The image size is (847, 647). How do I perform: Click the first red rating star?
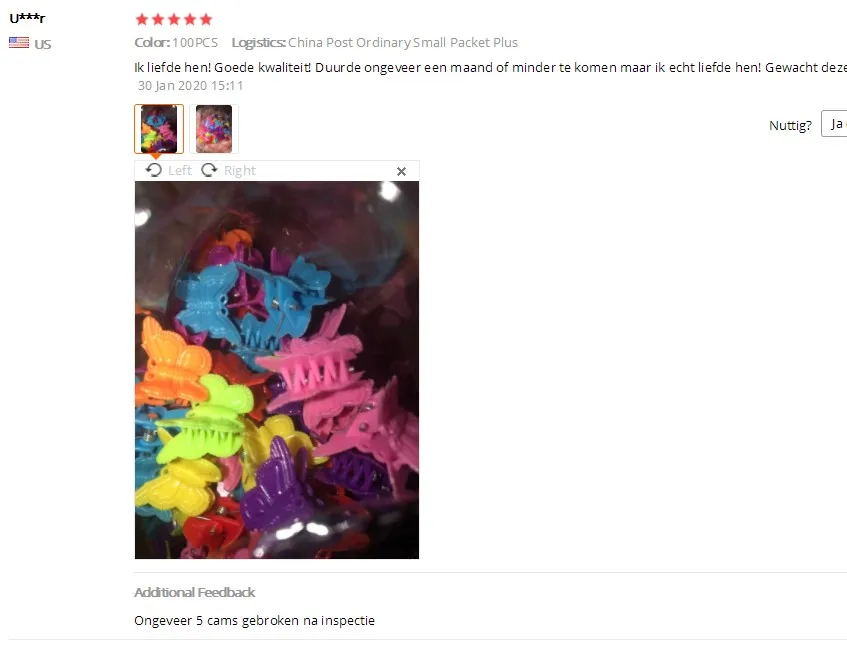tap(142, 20)
